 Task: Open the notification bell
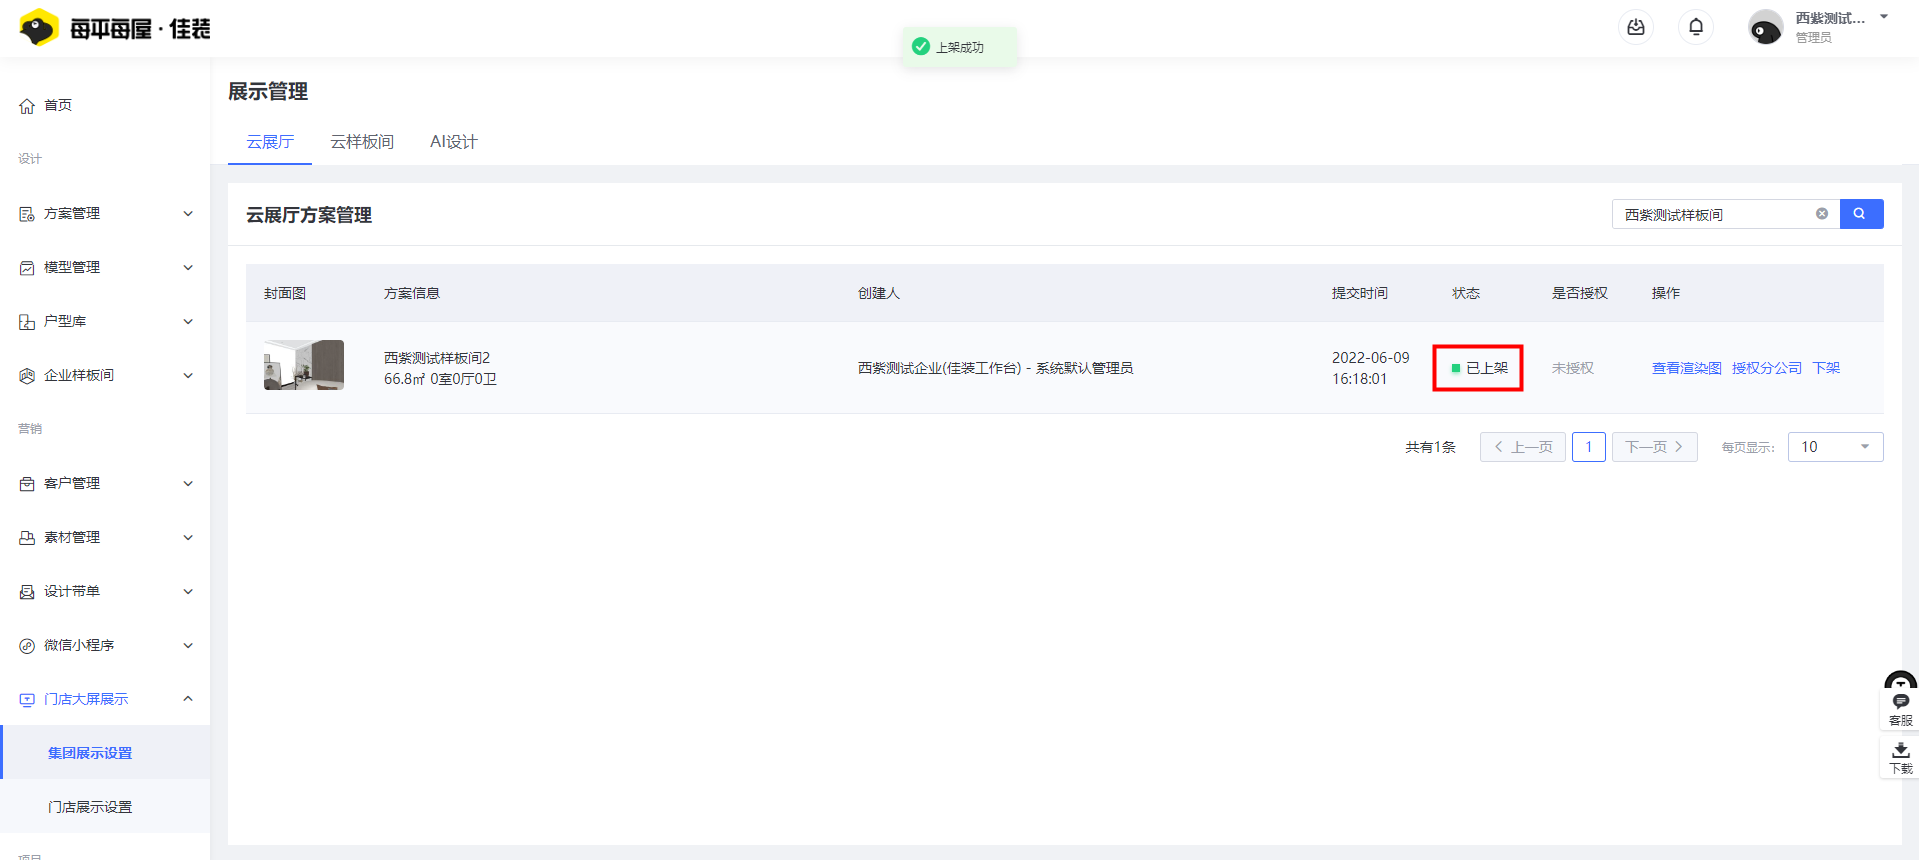click(x=1696, y=27)
